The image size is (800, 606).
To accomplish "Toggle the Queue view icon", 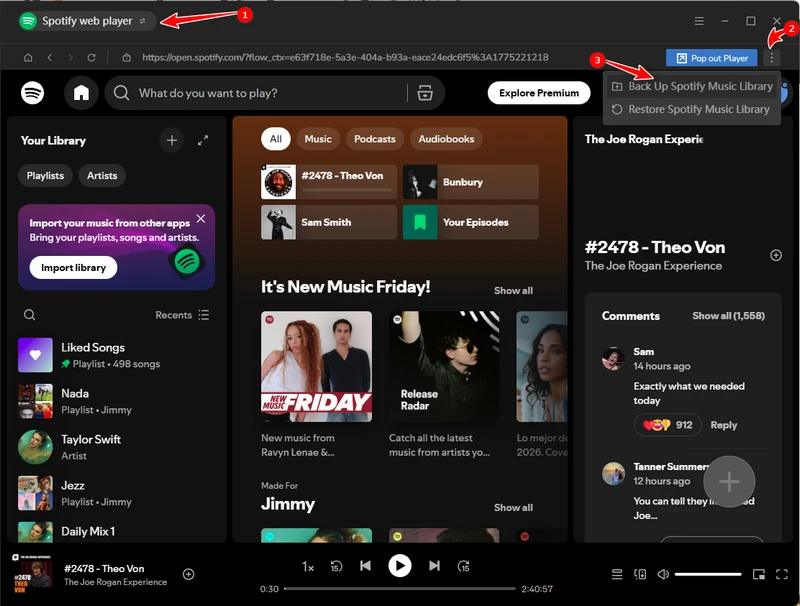I will 617,574.
